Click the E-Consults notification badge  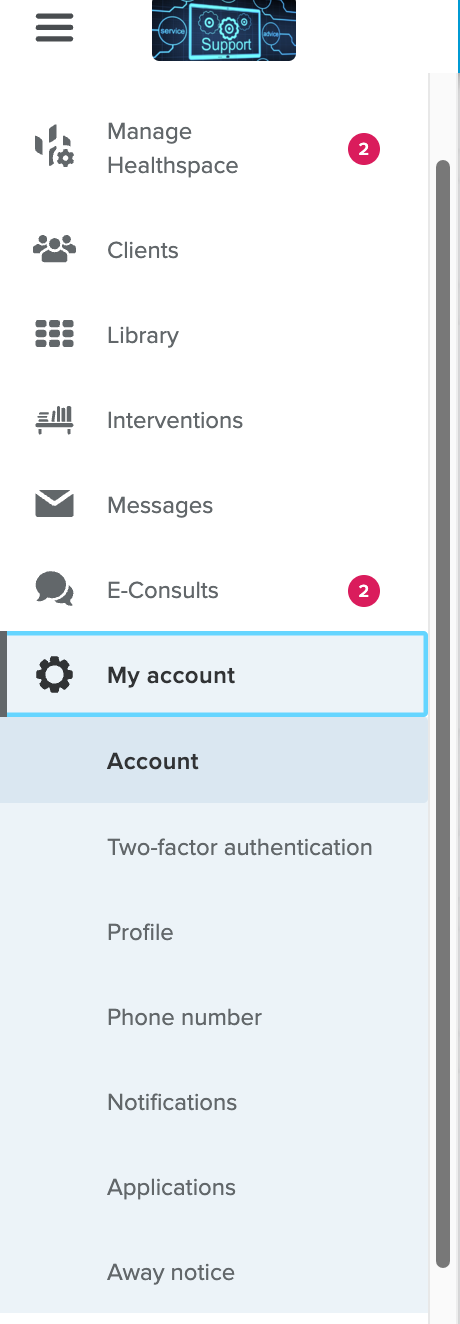coord(364,591)
